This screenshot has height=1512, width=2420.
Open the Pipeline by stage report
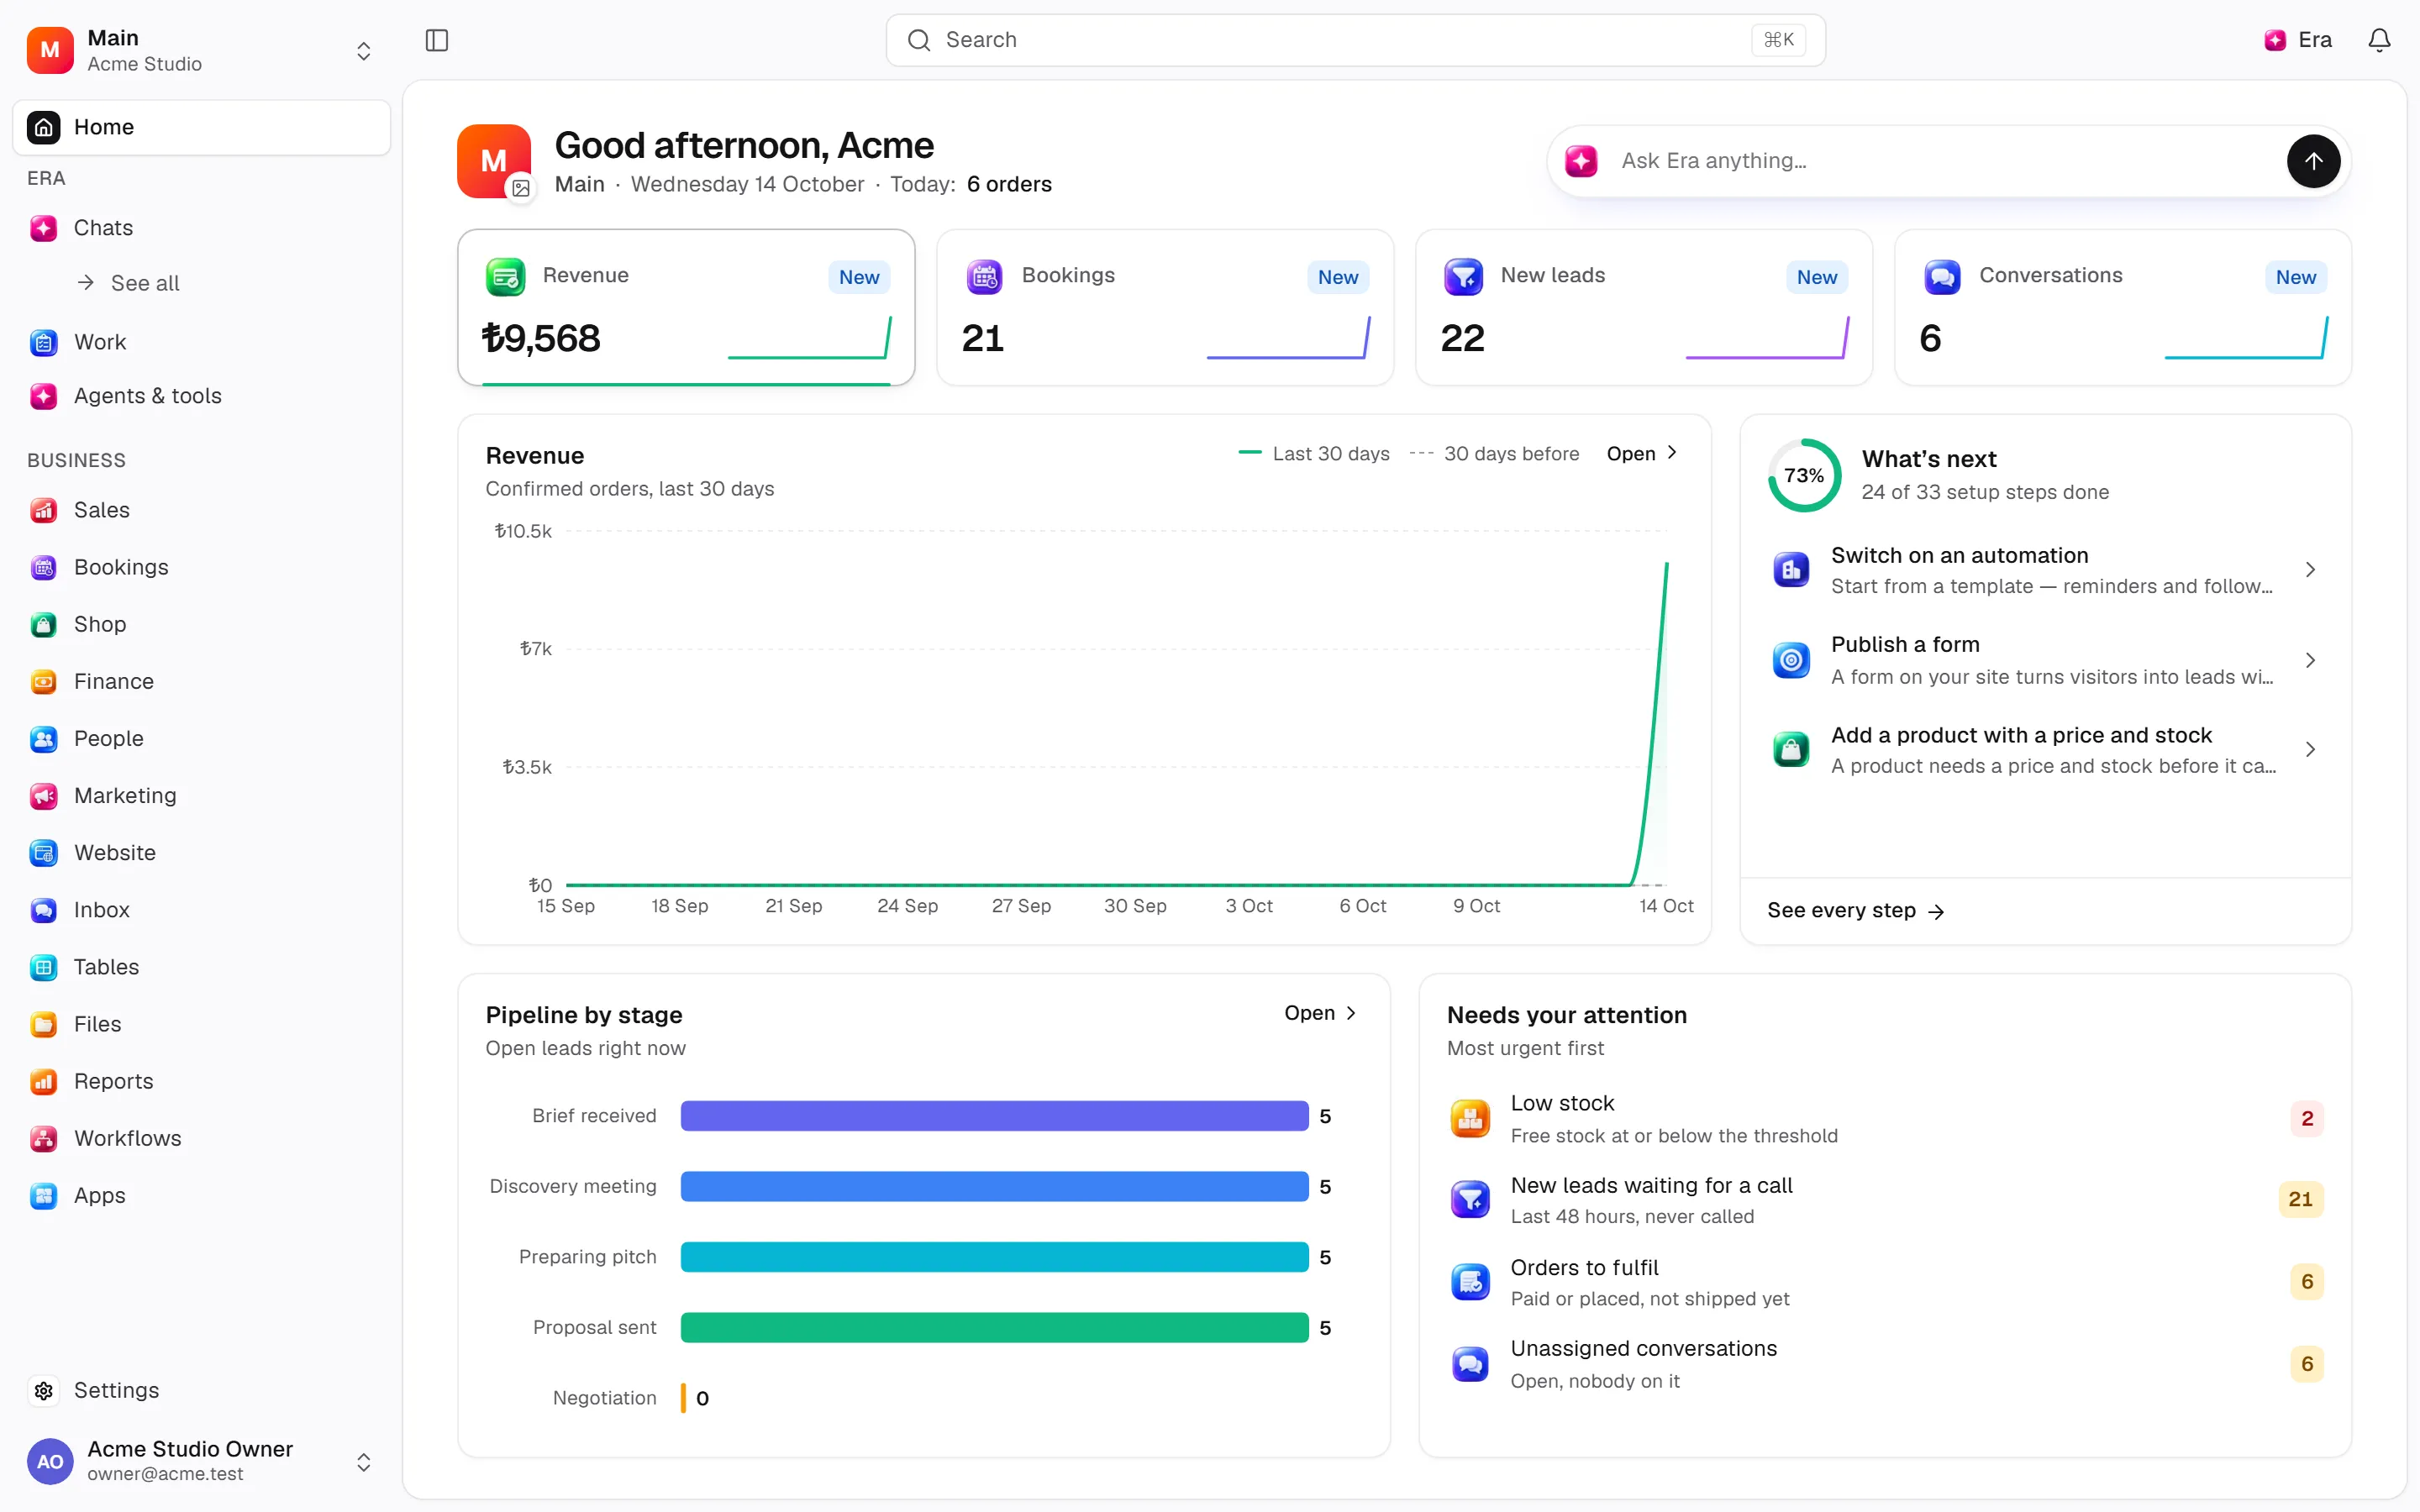pos(1320,1013)
